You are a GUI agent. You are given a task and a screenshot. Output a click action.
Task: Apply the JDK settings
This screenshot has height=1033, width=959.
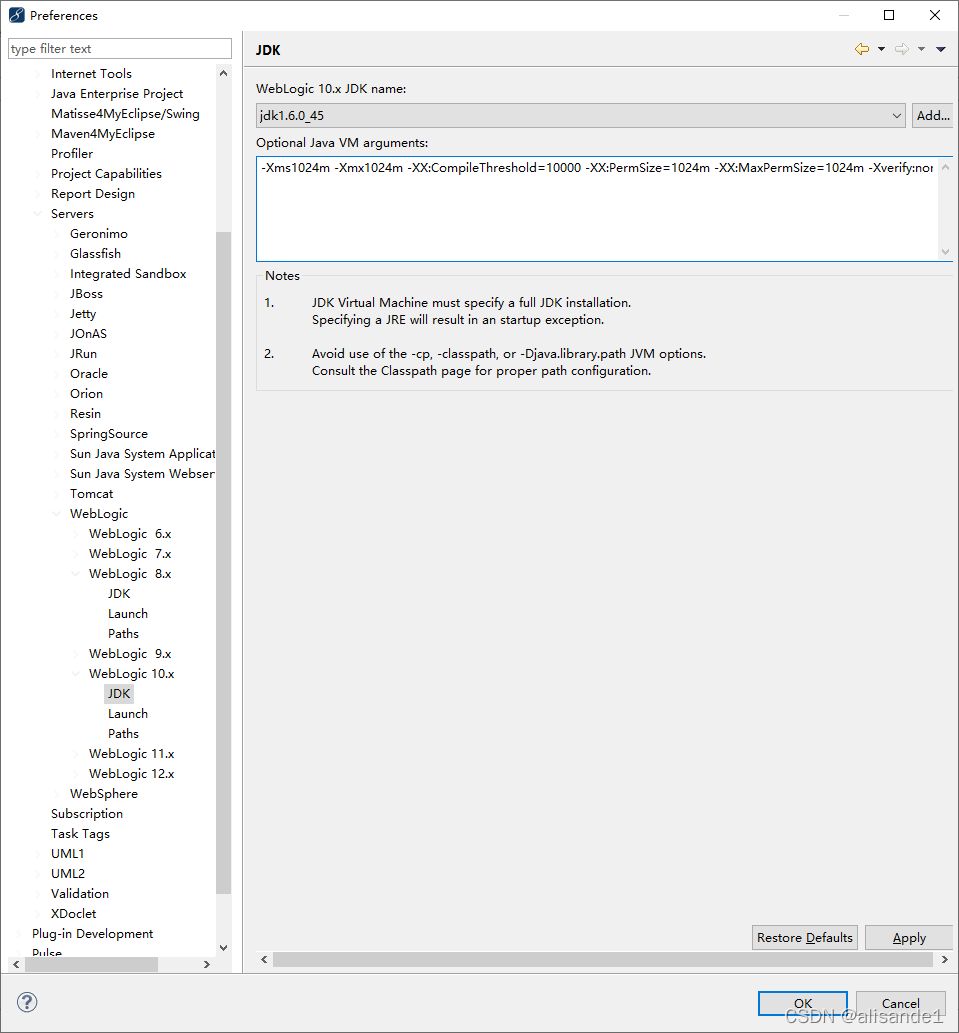pyautogui.click(x=908, y=937)
